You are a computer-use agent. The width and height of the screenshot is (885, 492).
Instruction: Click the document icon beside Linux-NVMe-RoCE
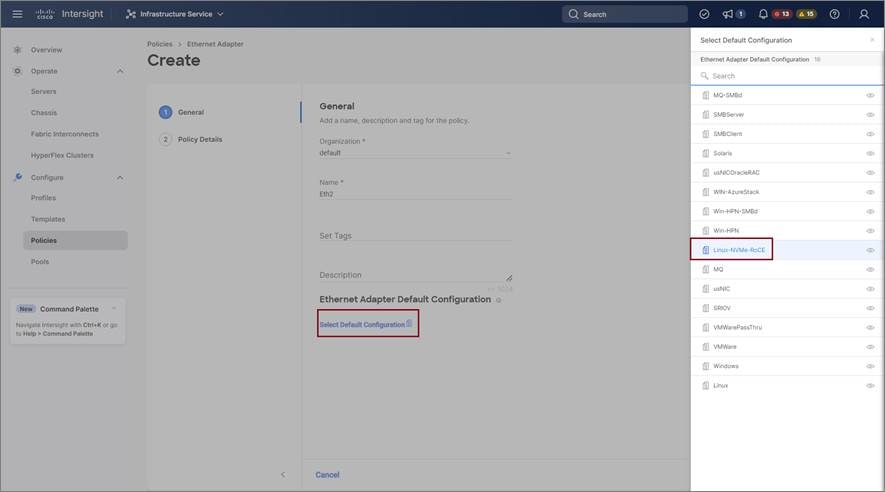706,250
